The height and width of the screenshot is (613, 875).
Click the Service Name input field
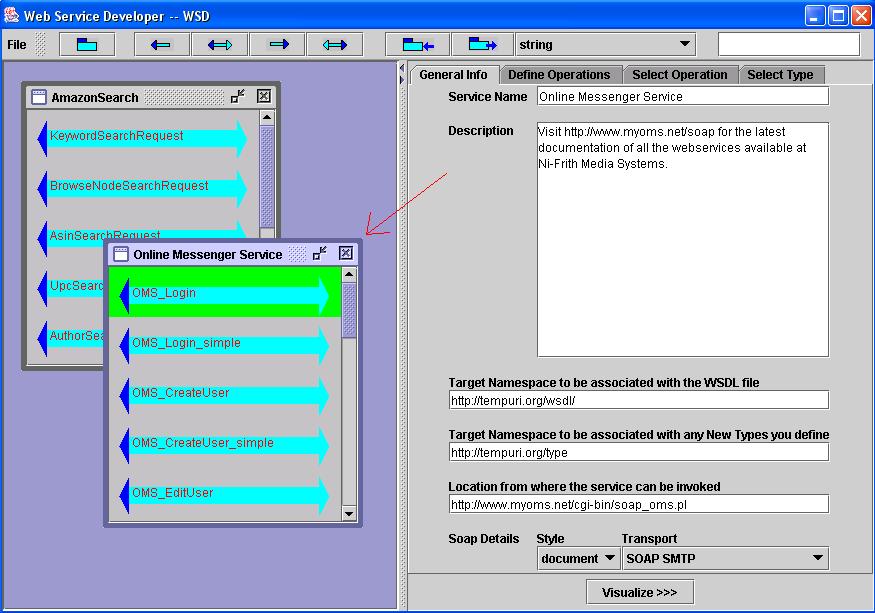(683, 97)
